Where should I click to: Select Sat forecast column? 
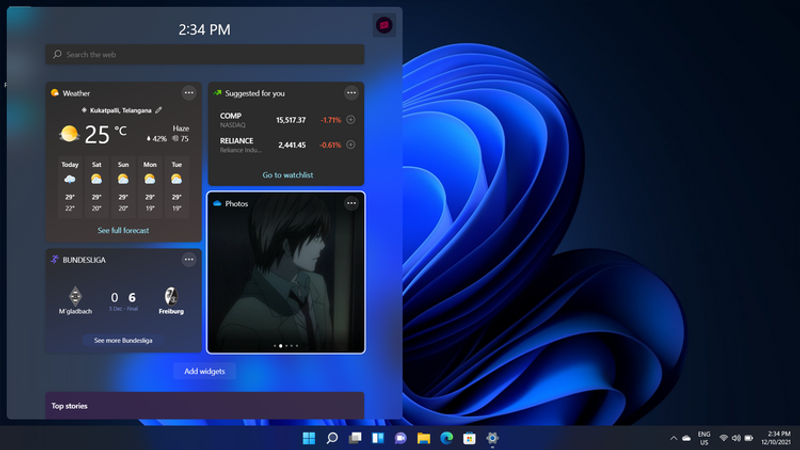coord(96,187)
